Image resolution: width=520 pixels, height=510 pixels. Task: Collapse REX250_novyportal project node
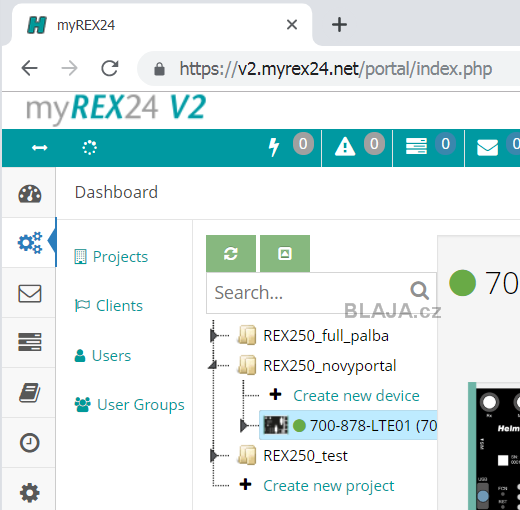pos(213,365)
